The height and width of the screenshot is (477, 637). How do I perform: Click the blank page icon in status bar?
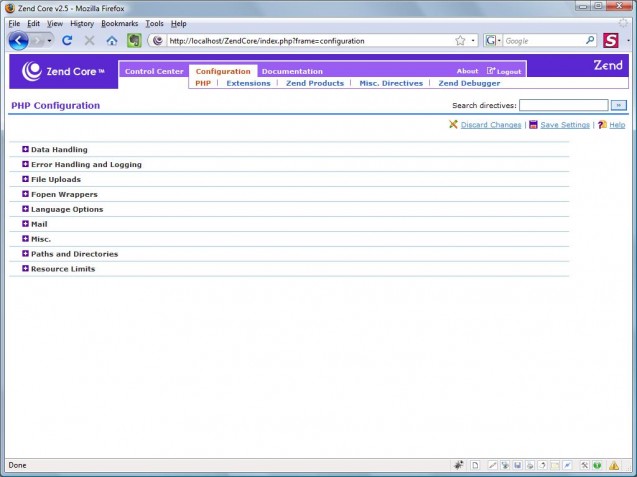pyautogui.click(x=475, y=465)
